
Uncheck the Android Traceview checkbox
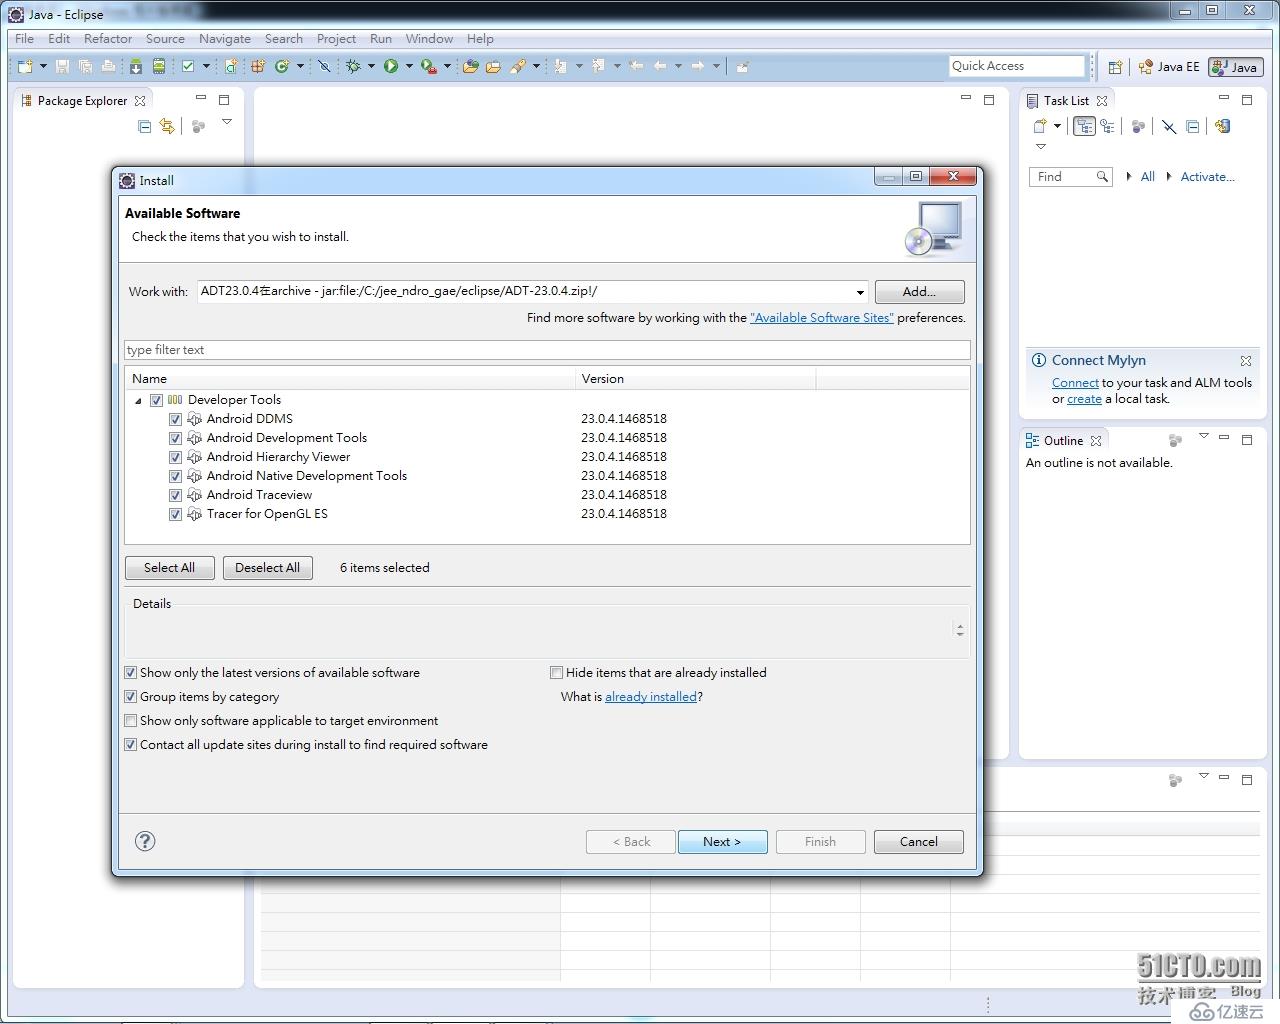(175, 495)
